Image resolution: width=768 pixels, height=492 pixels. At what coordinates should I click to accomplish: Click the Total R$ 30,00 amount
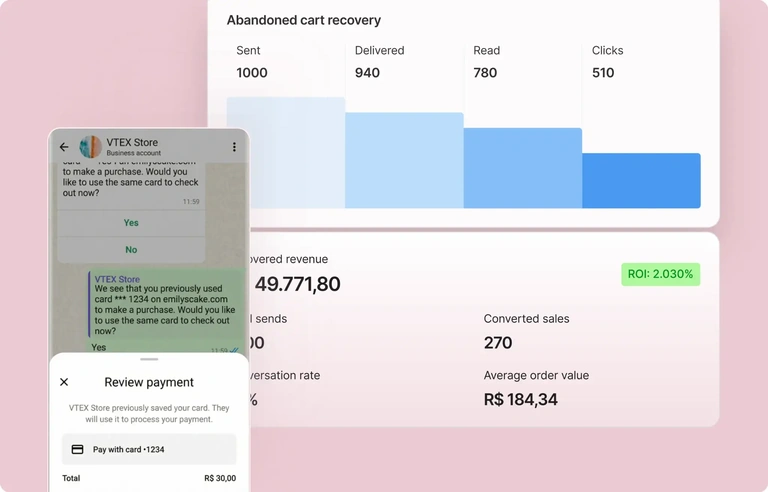point(220,478)
